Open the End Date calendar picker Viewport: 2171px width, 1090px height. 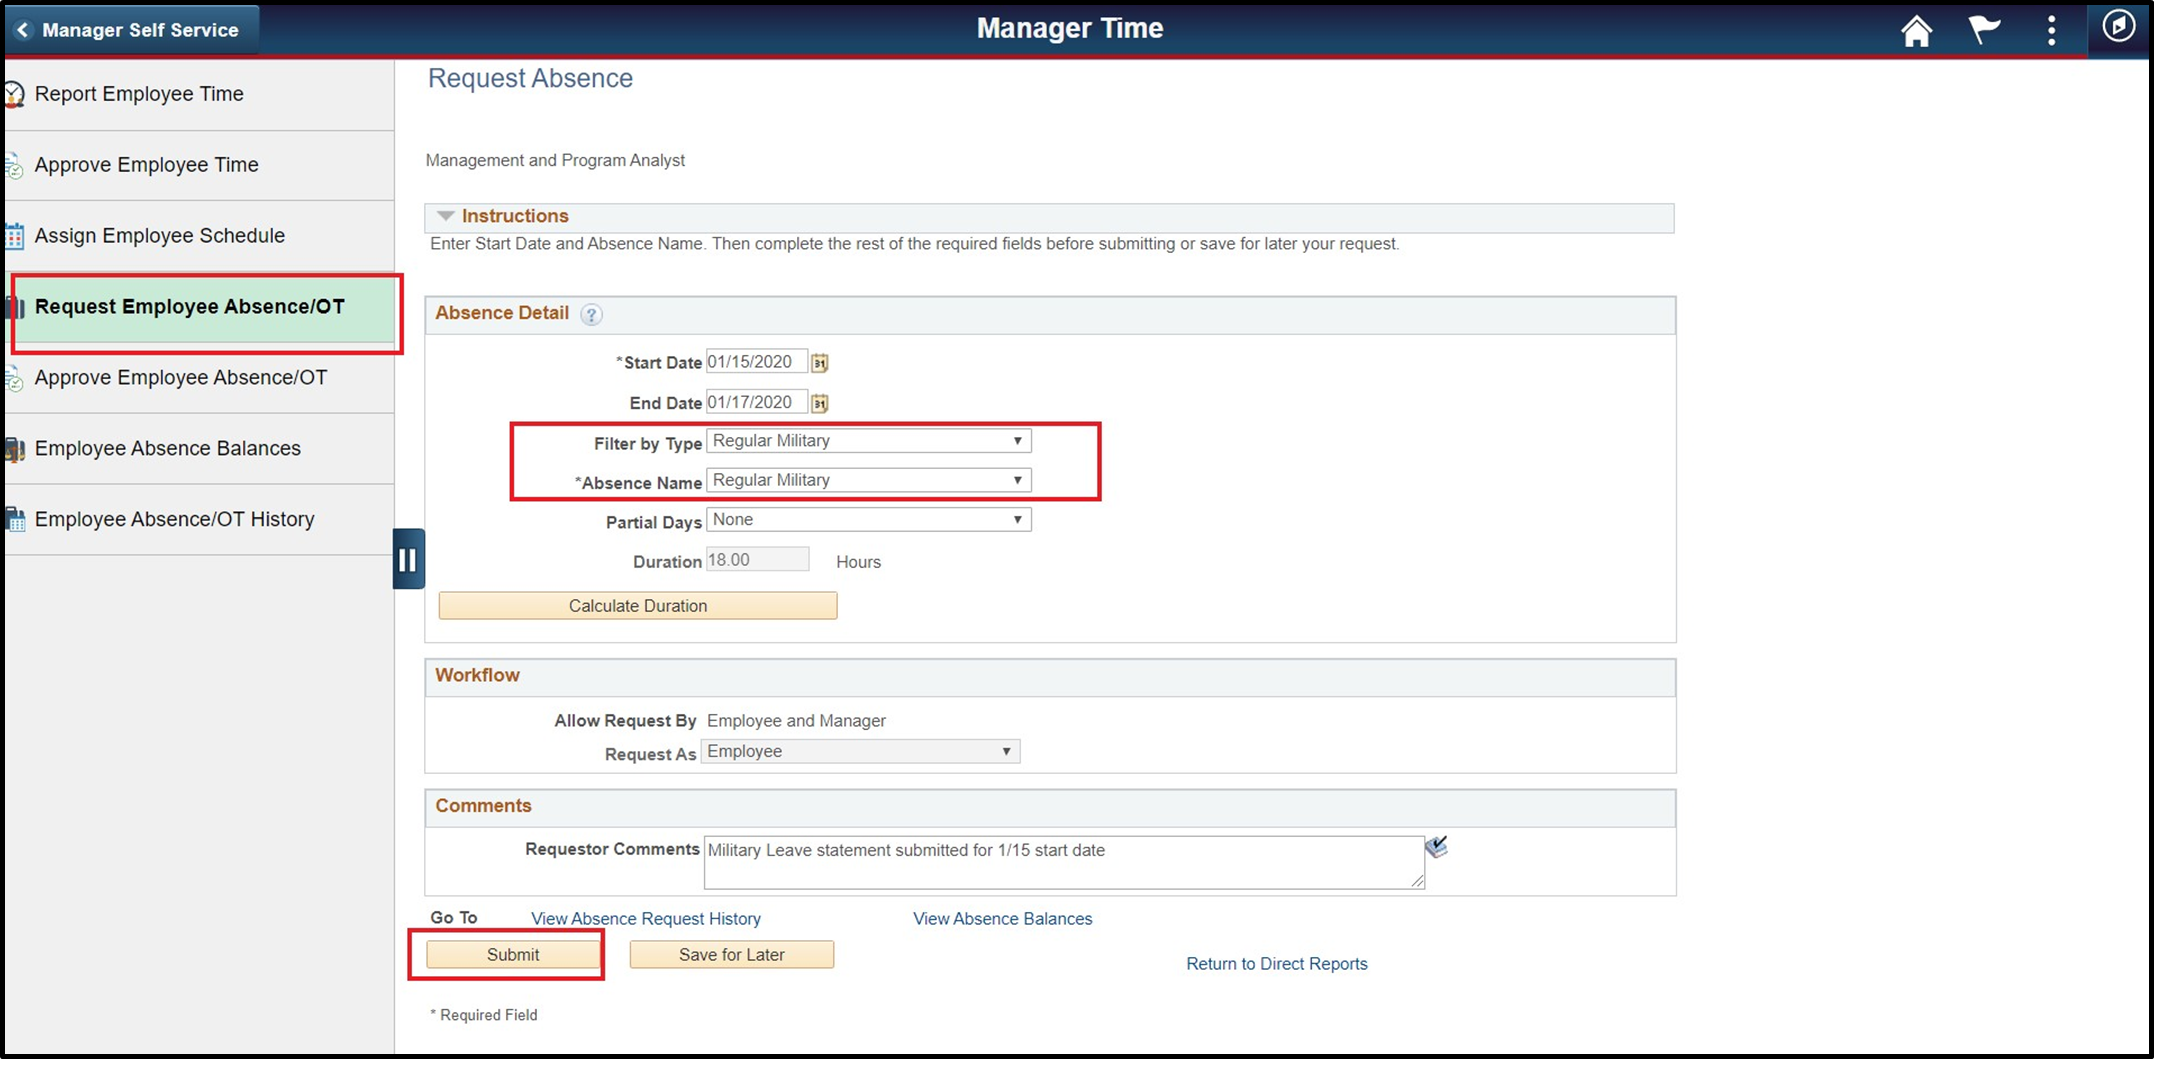[x=818, y=402]
